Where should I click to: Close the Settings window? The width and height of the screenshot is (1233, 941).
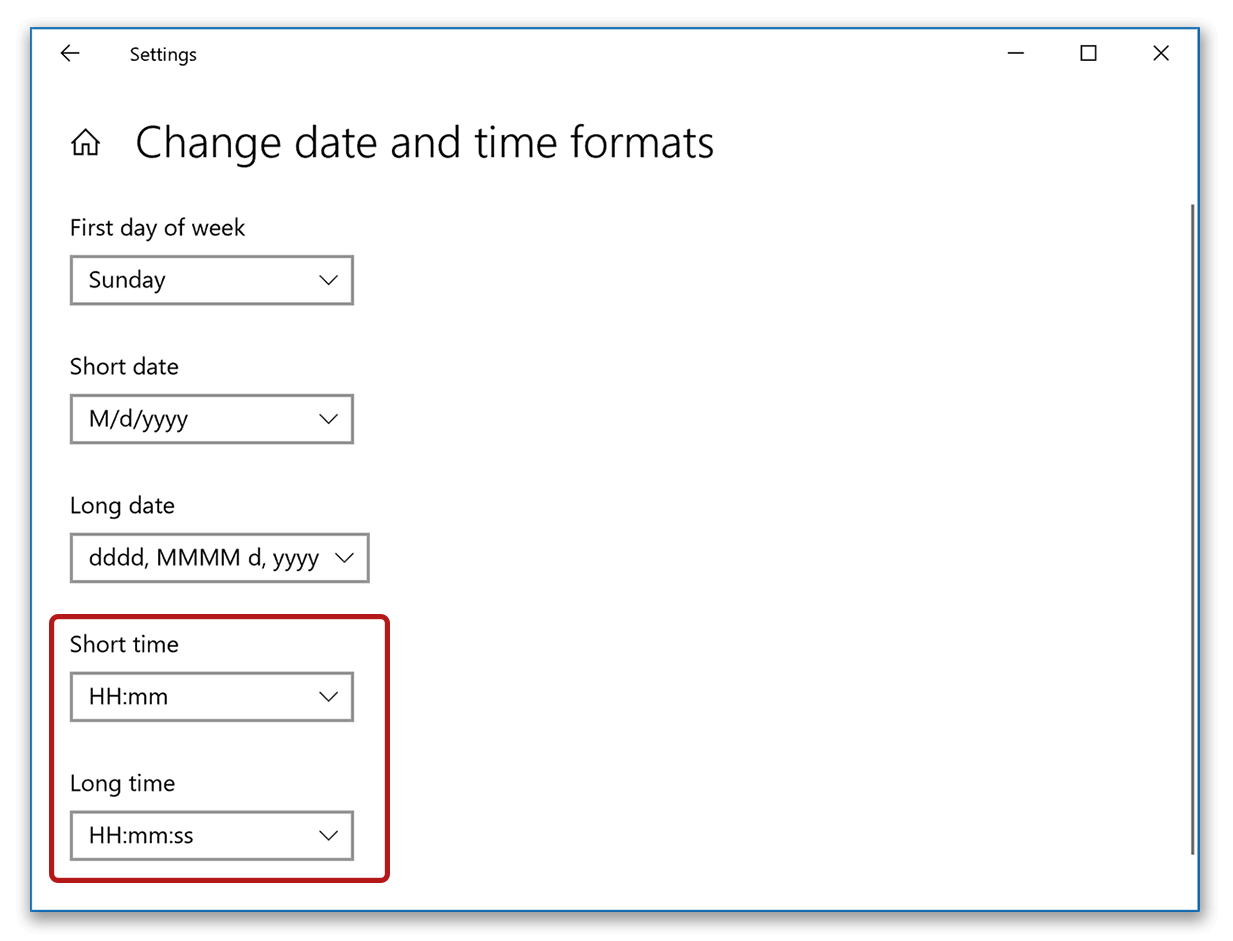click(x=1161, y=54)
